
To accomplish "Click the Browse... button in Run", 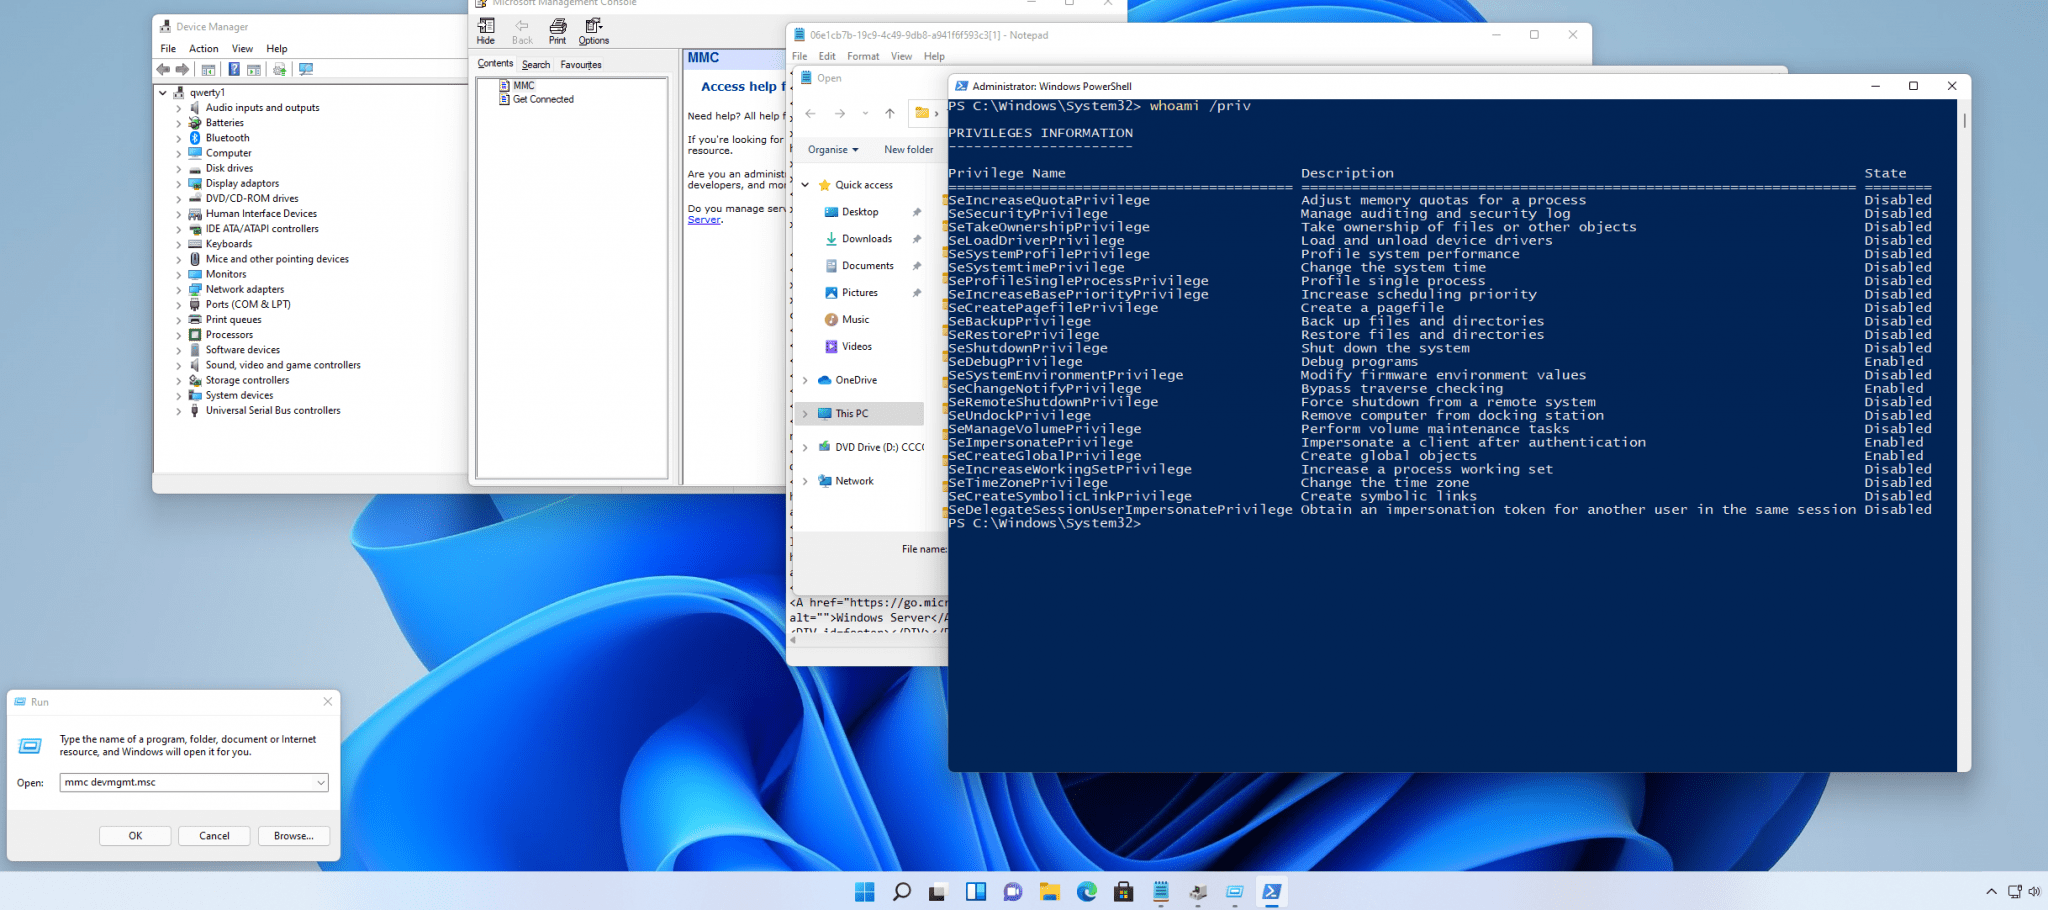I will point(293,836).
